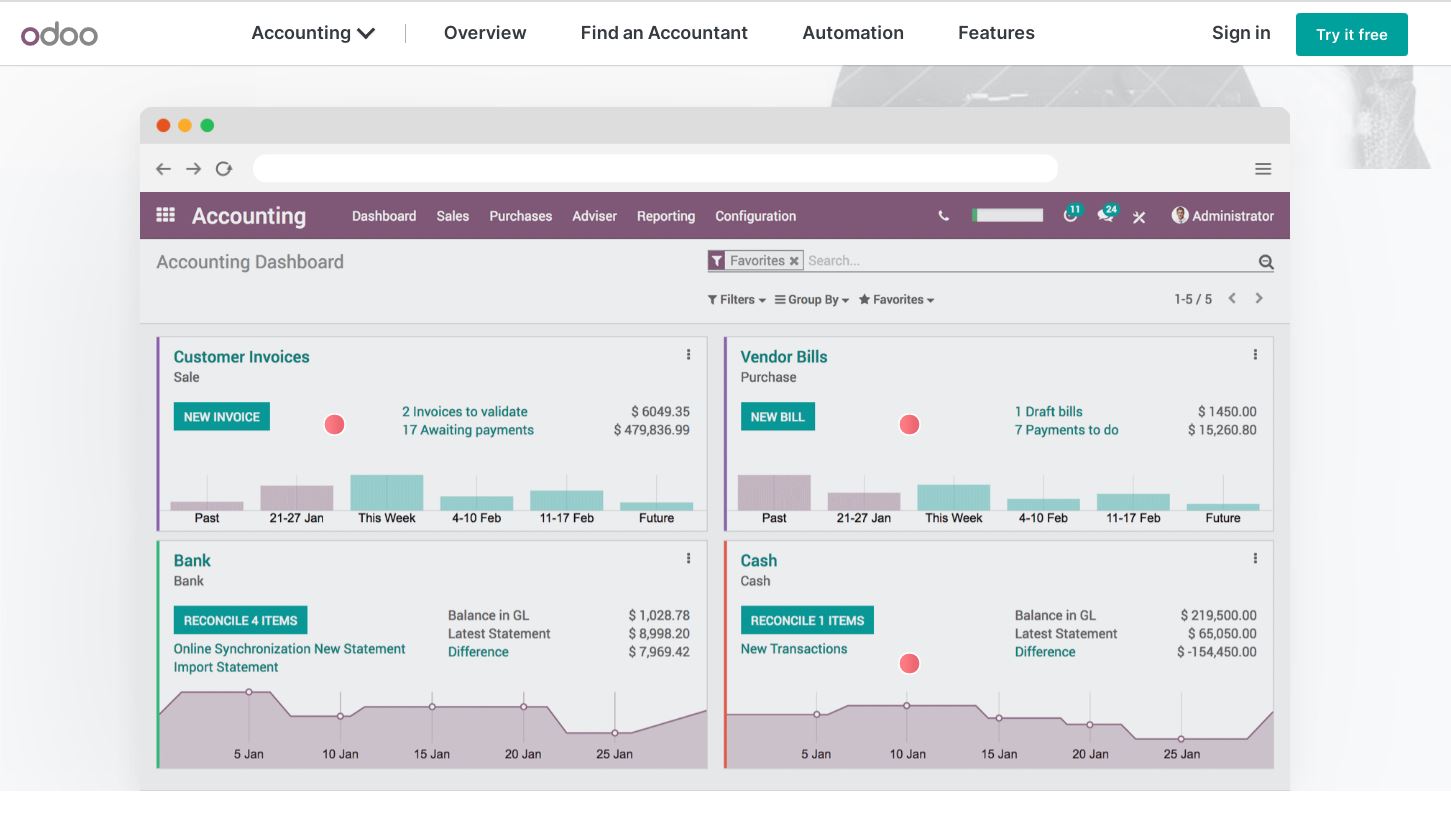Open Customer Invoices card options menu
This screenshot has width=1451, height=827.
coord(688,355)
